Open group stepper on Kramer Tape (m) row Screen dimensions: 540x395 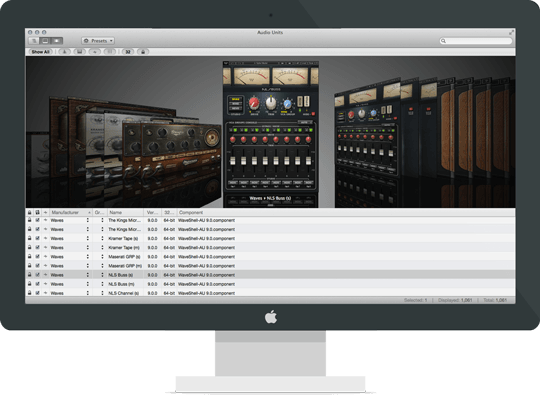102,247
